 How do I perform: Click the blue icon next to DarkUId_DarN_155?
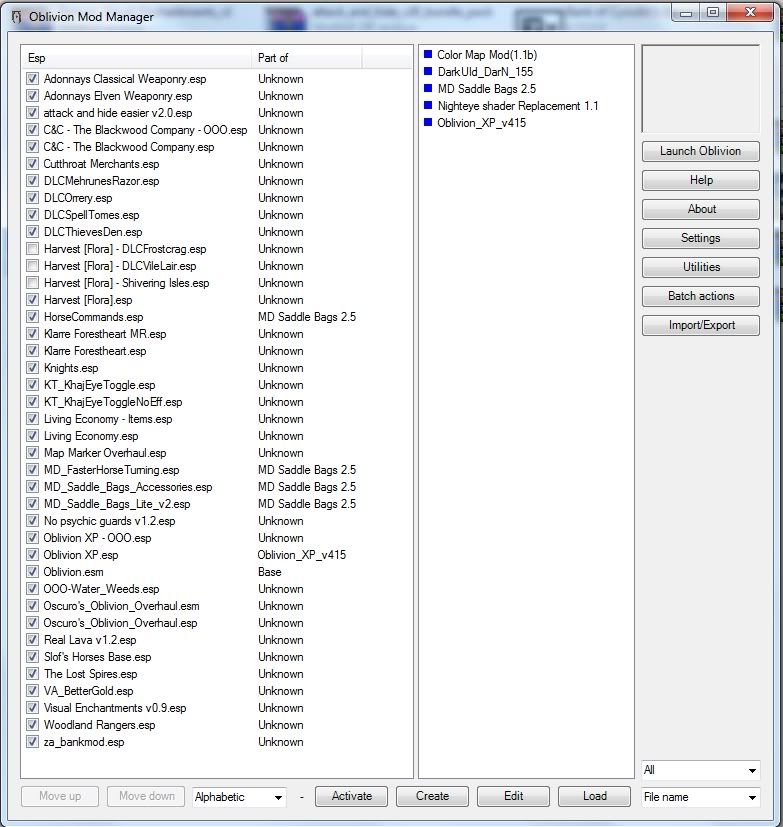(x=428, y=72)
